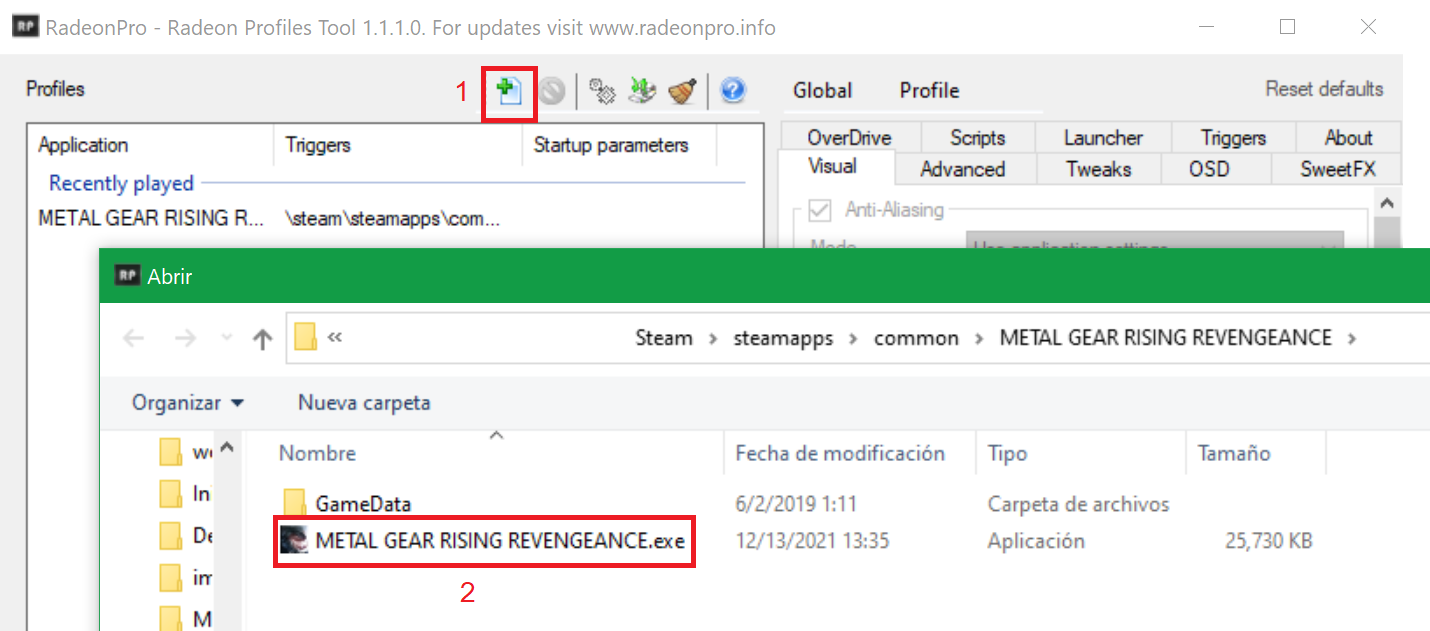1430x631 pixels.
Task: Open the Triggers tab
Action: tap(1233, 137)
